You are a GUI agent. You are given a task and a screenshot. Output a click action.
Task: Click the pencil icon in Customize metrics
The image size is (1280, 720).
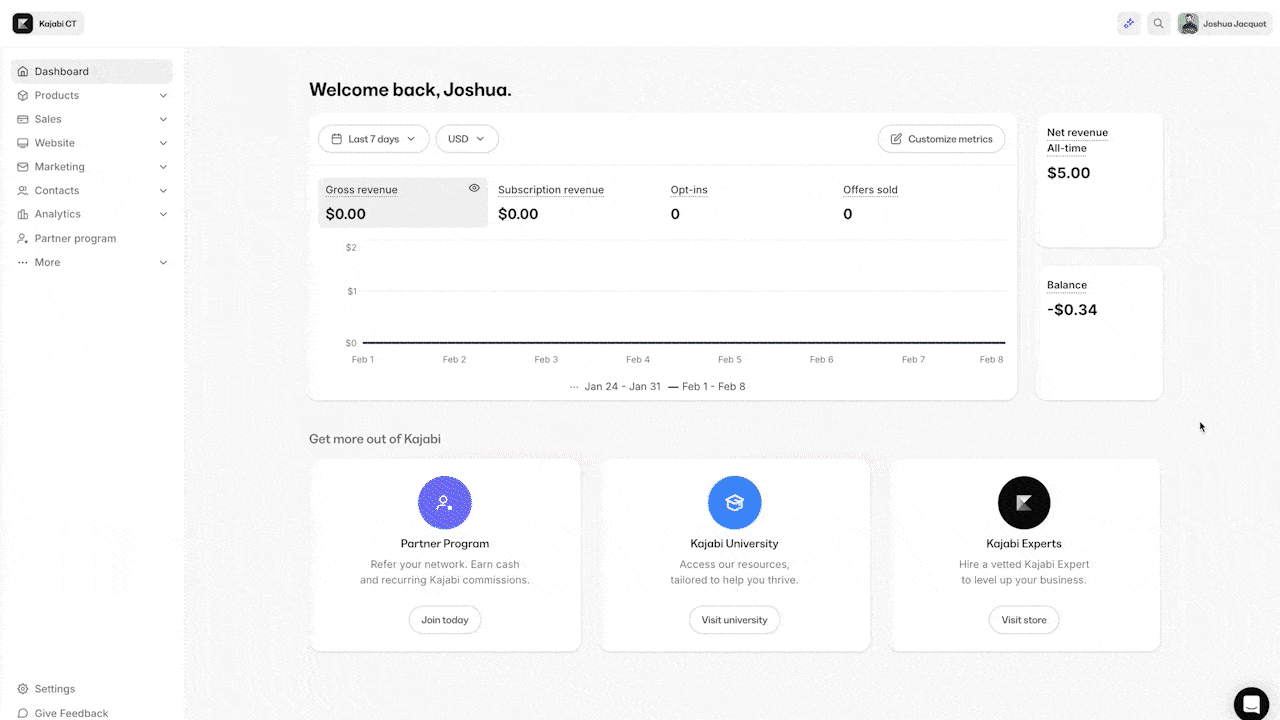coord(896,139)
